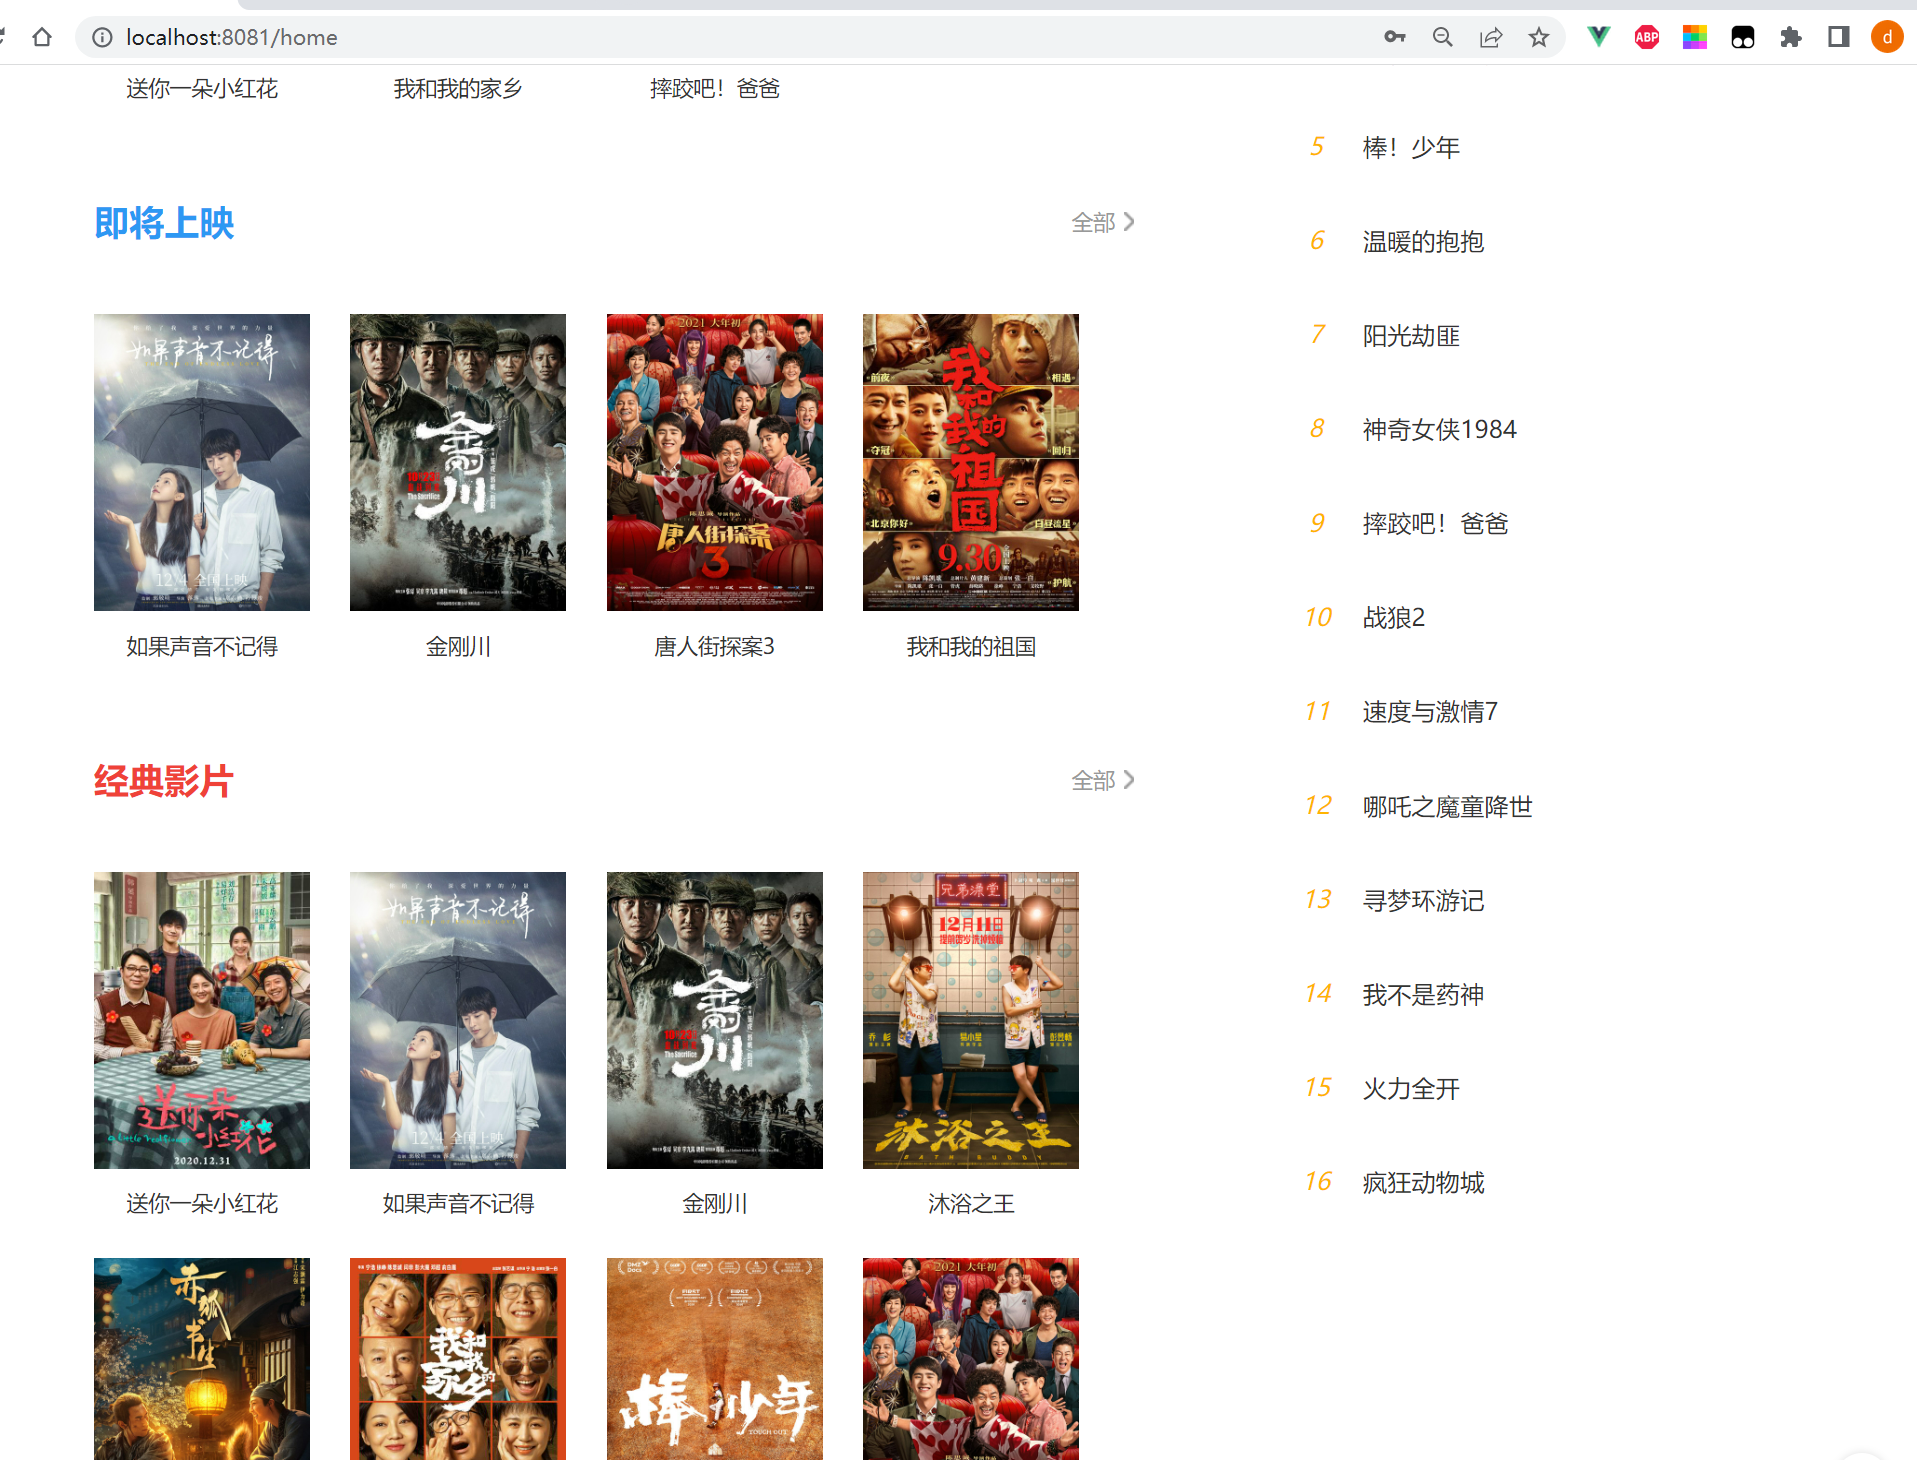
Task: Click the 经典影片 section heading
Action: pos(164,781)
